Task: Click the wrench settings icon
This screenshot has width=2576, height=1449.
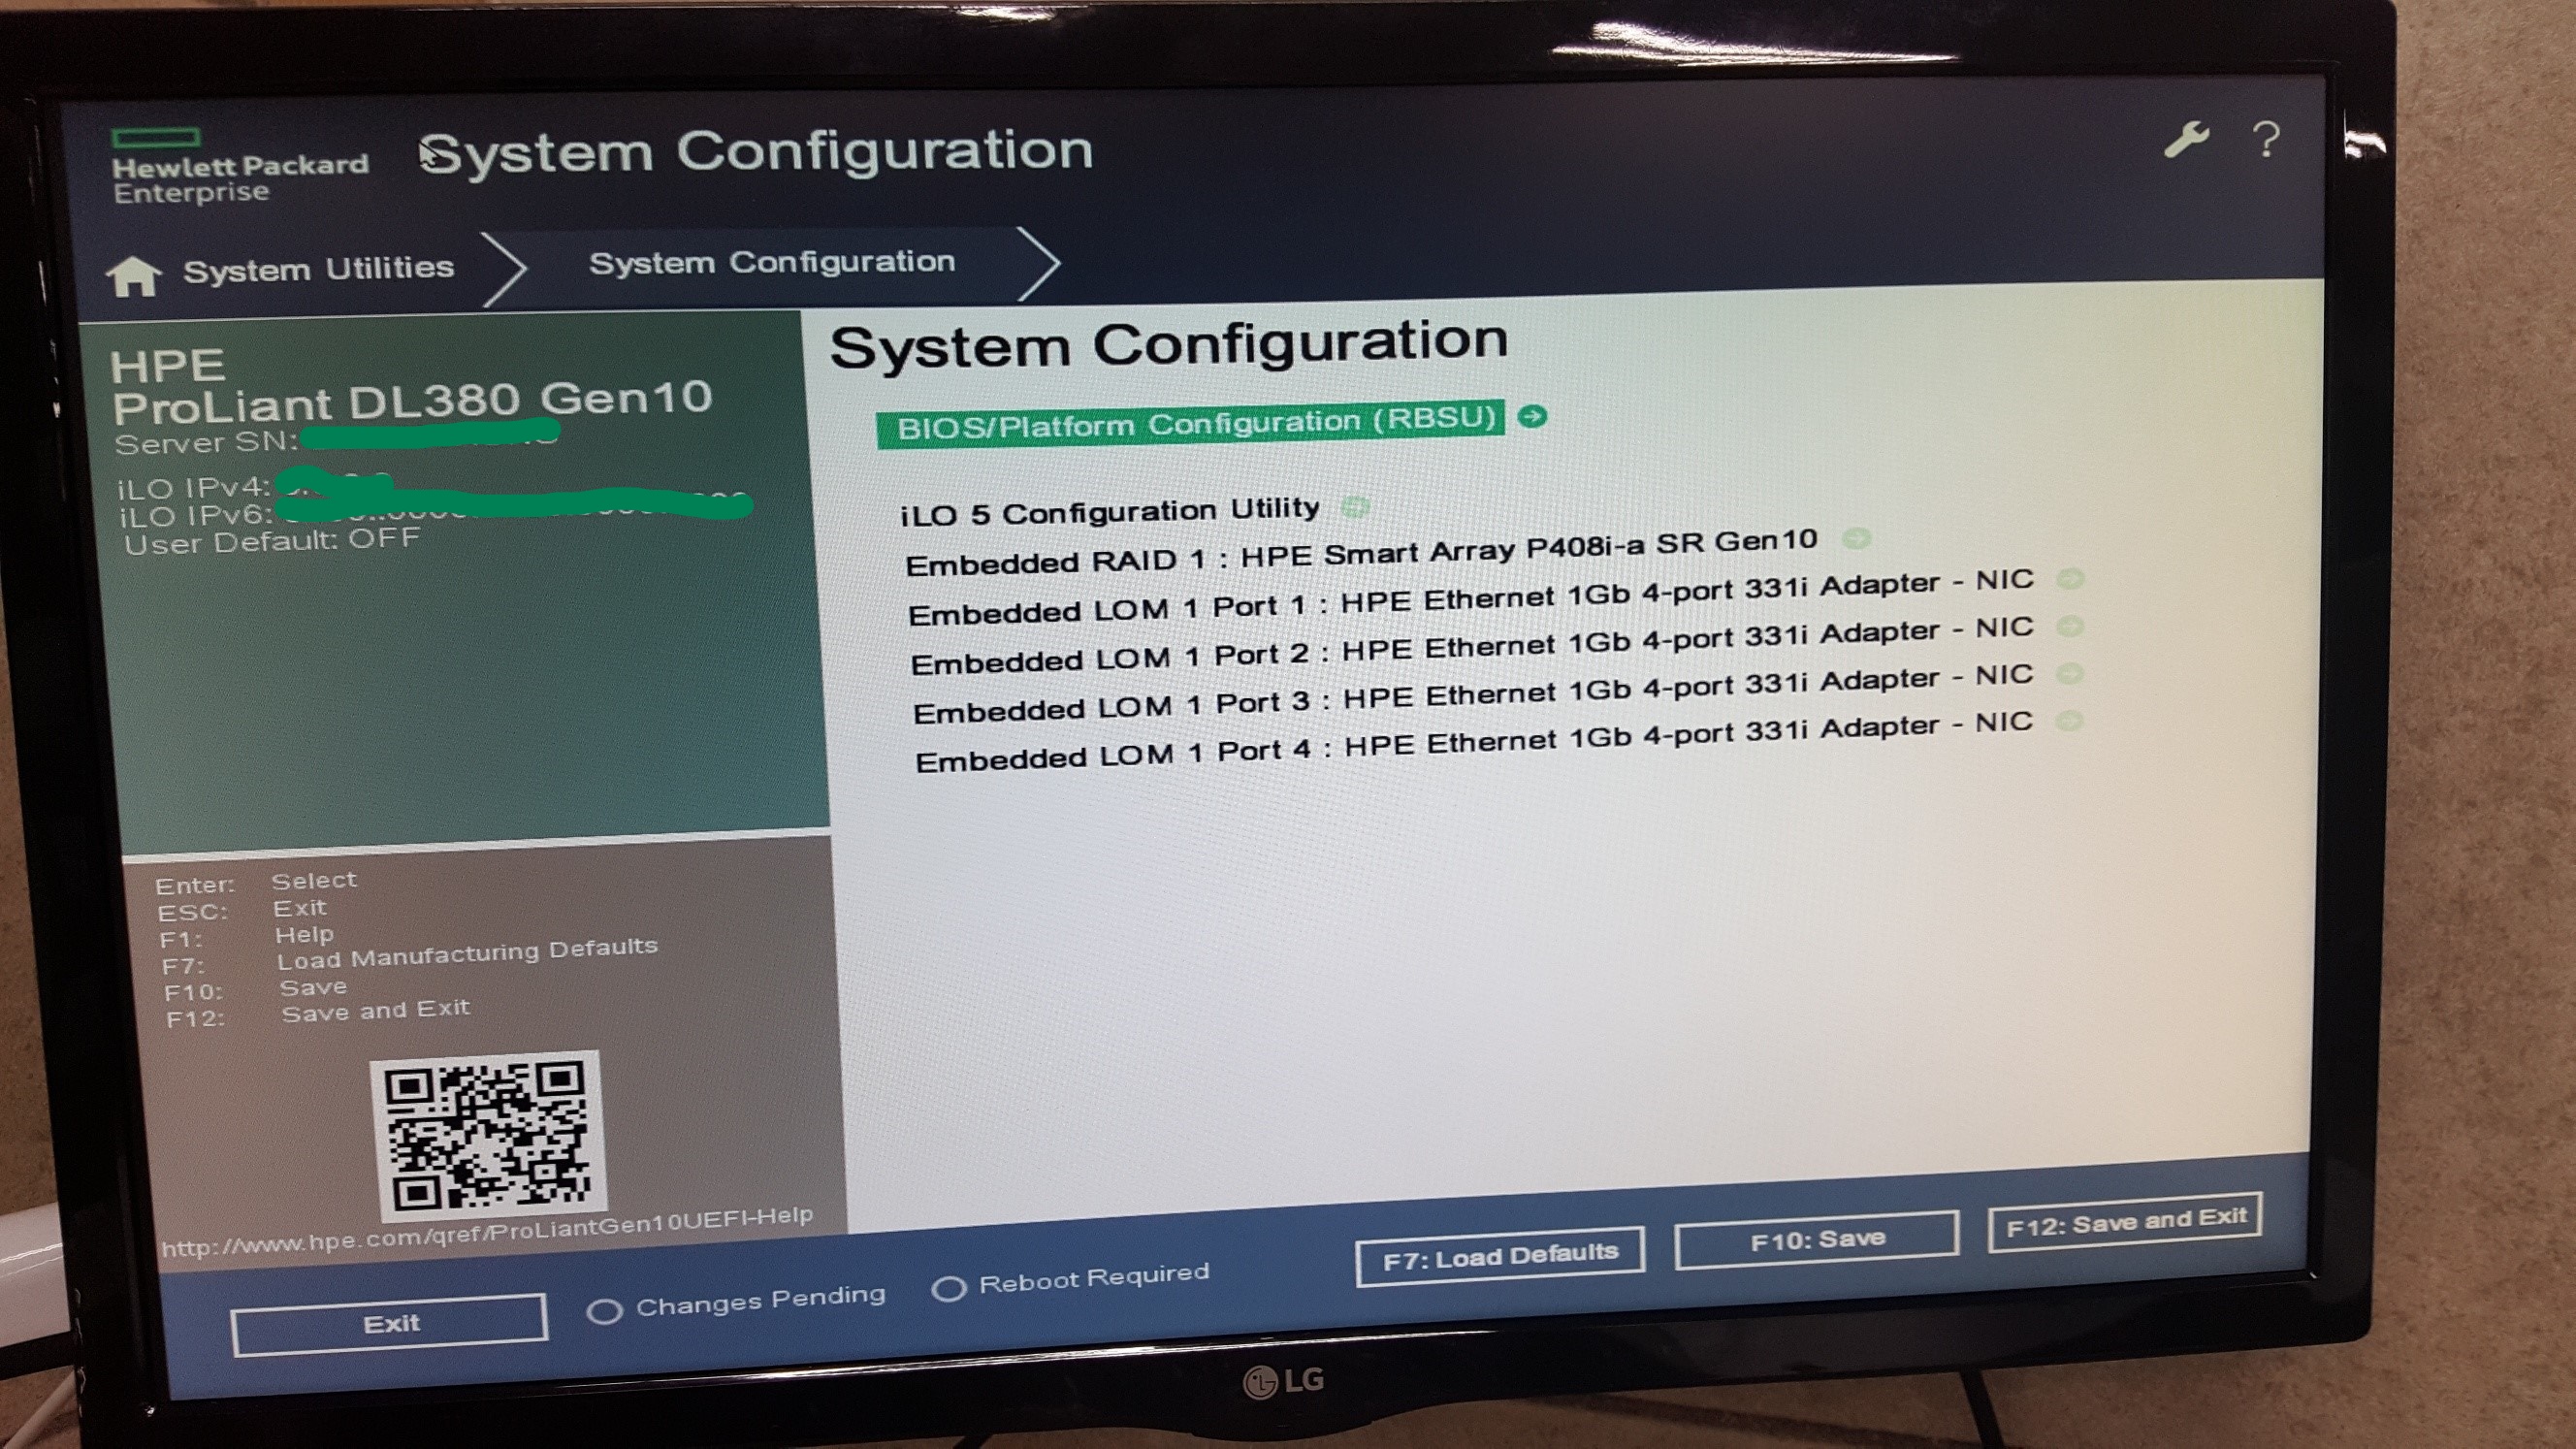Action: coord(2186,141)
